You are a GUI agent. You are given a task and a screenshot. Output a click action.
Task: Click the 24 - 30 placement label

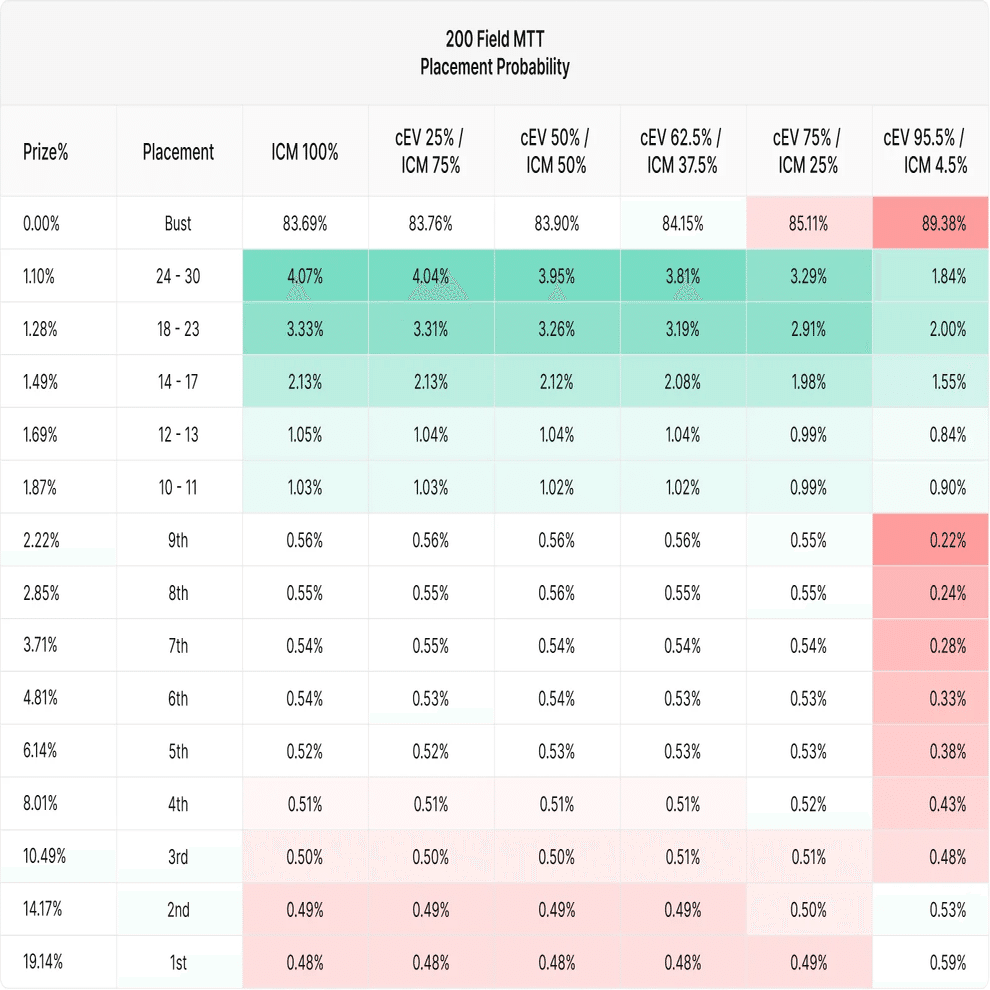click(x=178, y=277)
